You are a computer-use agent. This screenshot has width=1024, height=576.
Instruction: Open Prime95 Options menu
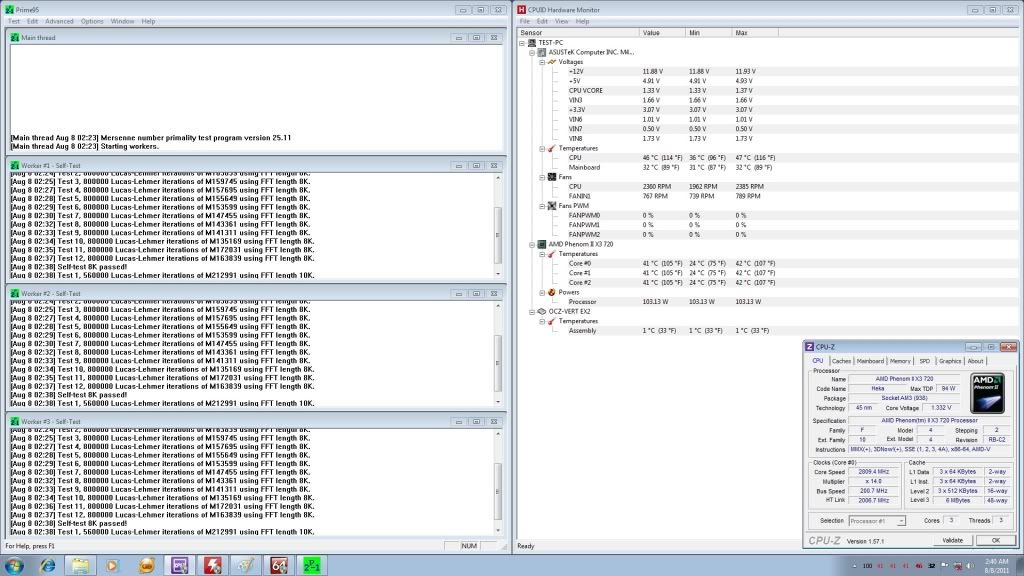pos(92,22)
